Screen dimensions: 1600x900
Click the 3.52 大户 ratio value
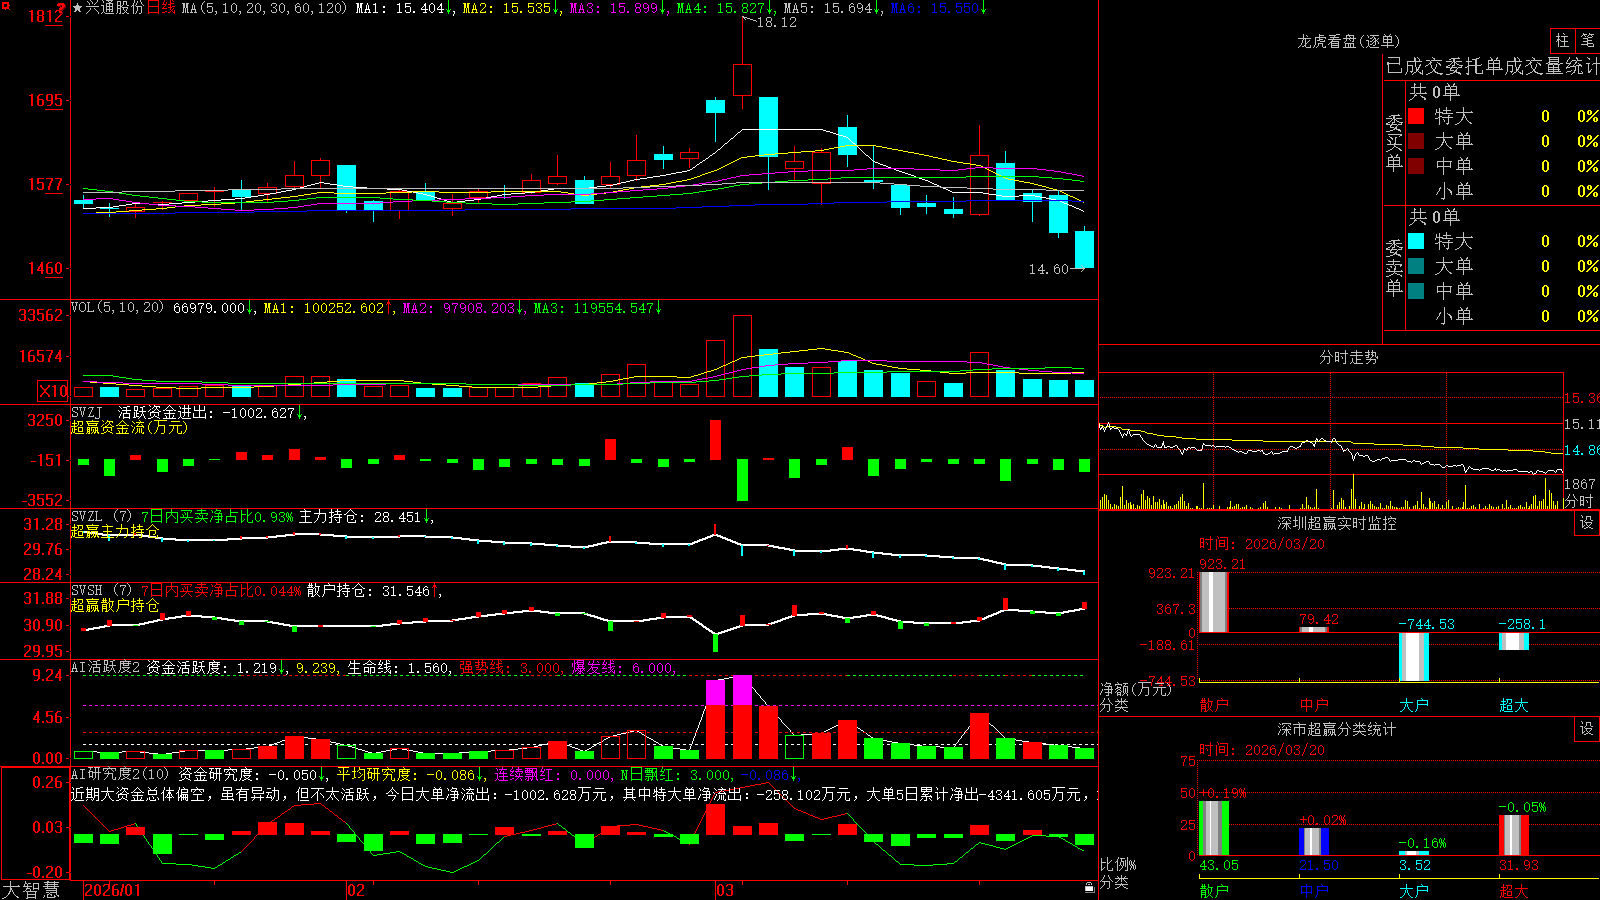(1415, 865)
